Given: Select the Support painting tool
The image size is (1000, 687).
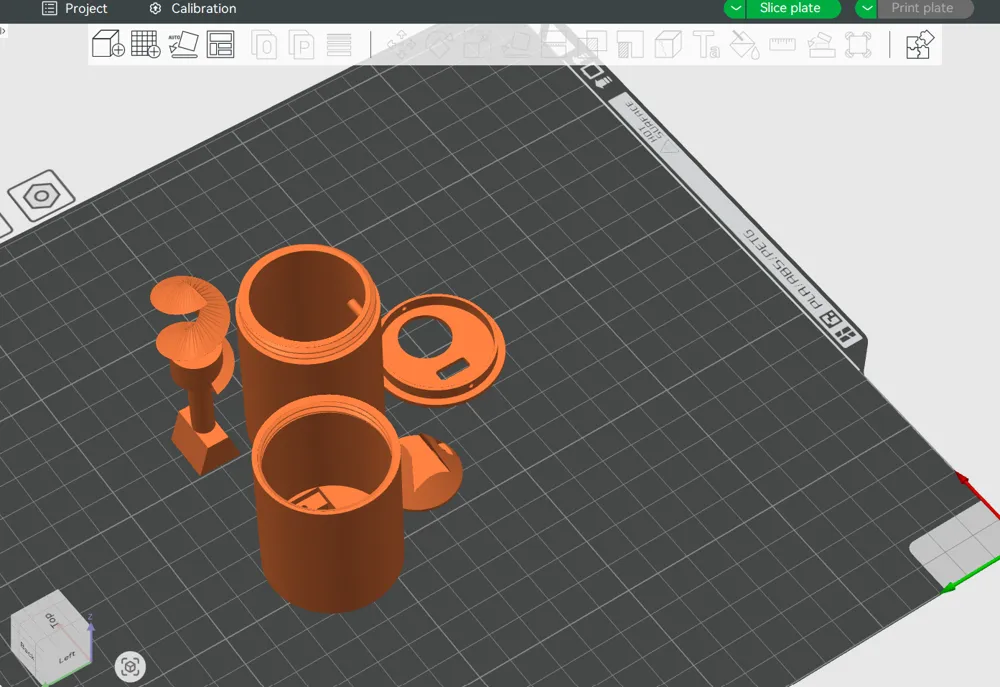Looking at the screenshot, I should pos(630,45).
